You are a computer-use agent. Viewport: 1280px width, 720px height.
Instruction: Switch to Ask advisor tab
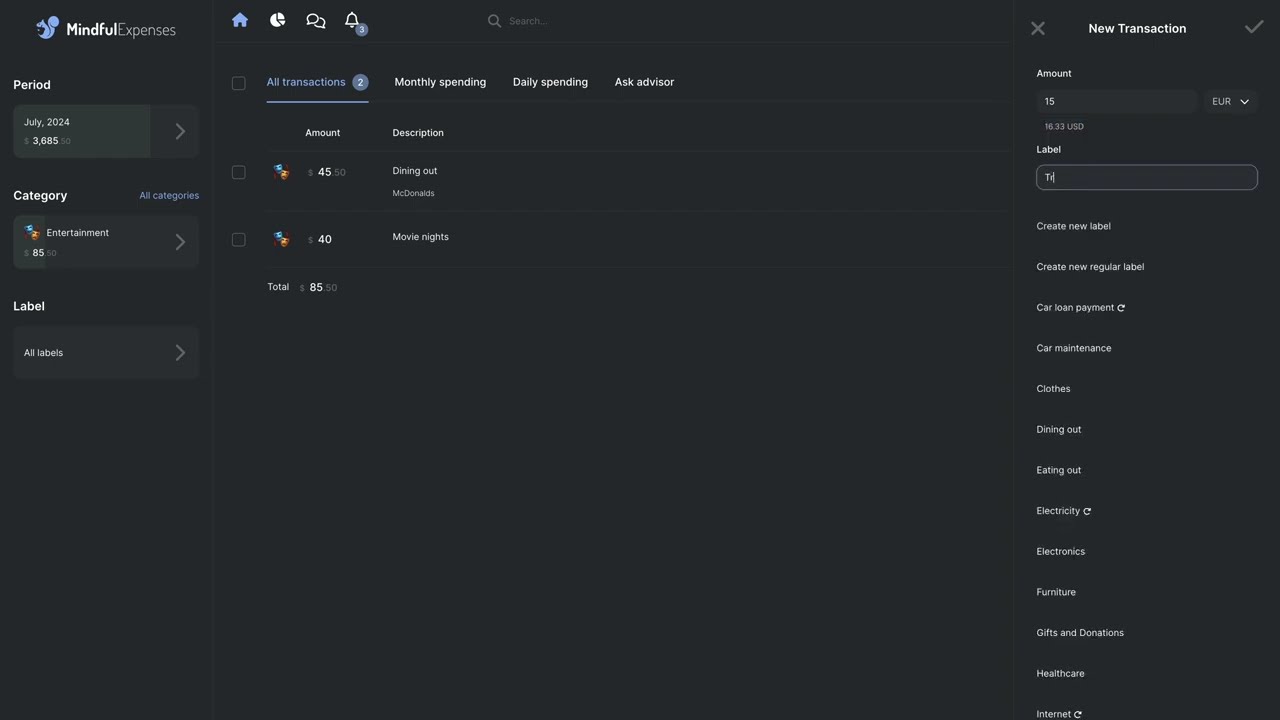coord(644,82)
